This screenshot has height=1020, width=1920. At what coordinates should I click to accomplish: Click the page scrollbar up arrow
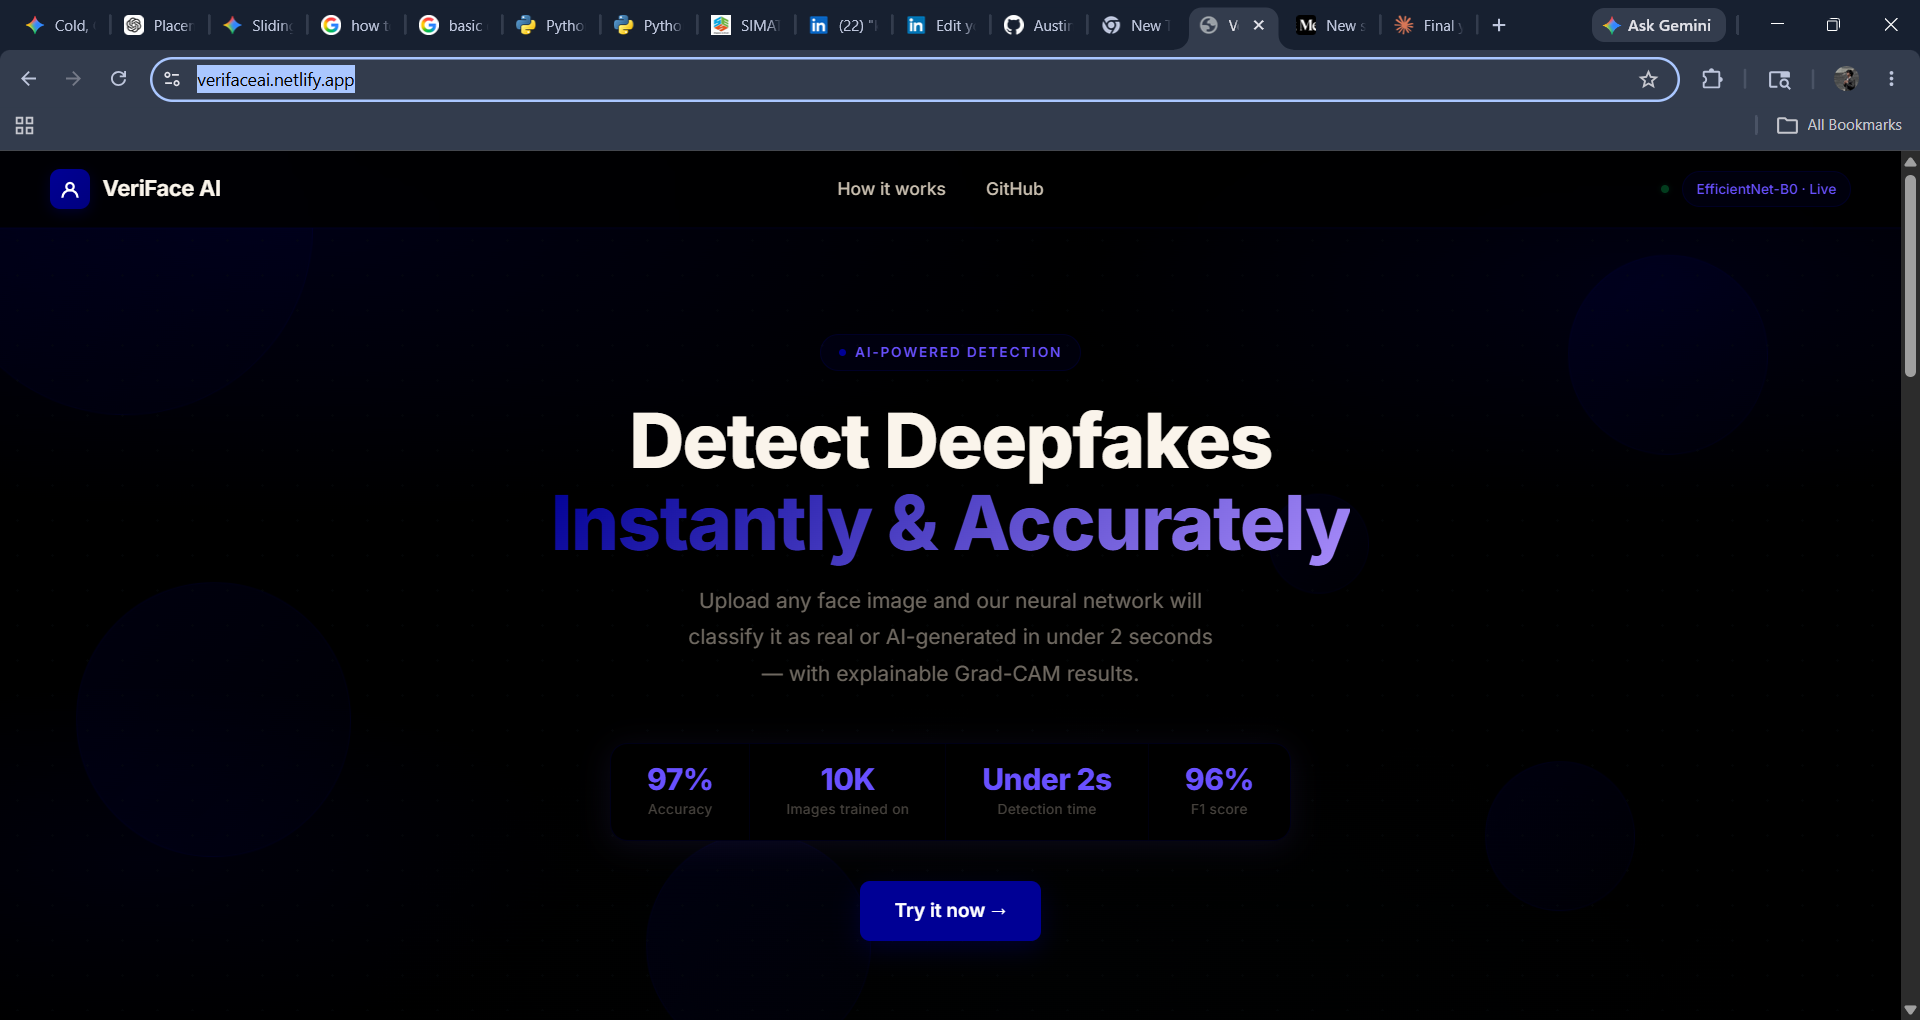point(1910,161)
